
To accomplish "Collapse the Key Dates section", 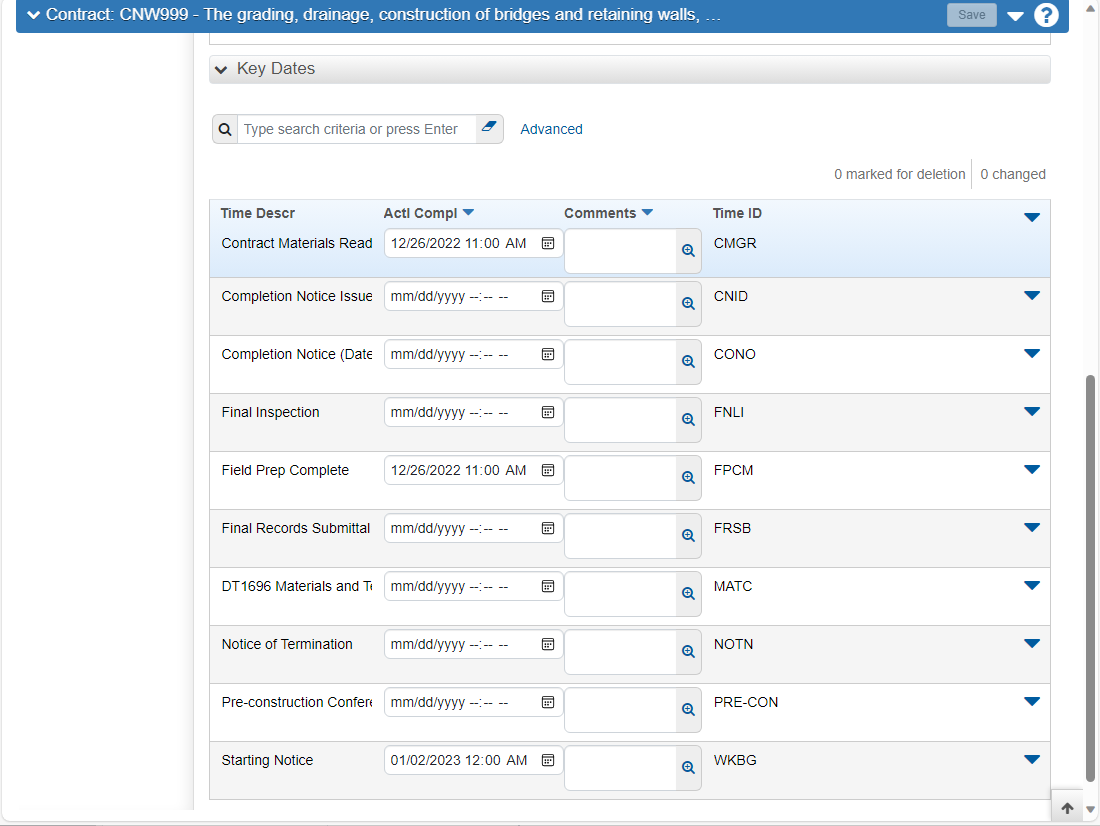I will click(222, 69).
